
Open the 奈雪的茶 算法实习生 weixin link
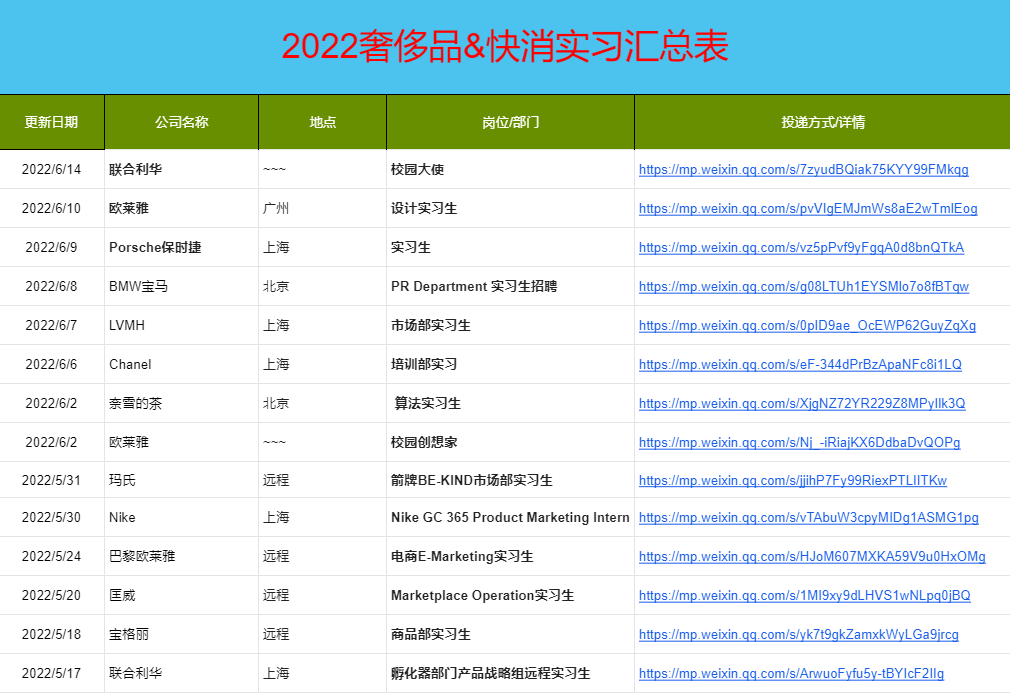802,403
